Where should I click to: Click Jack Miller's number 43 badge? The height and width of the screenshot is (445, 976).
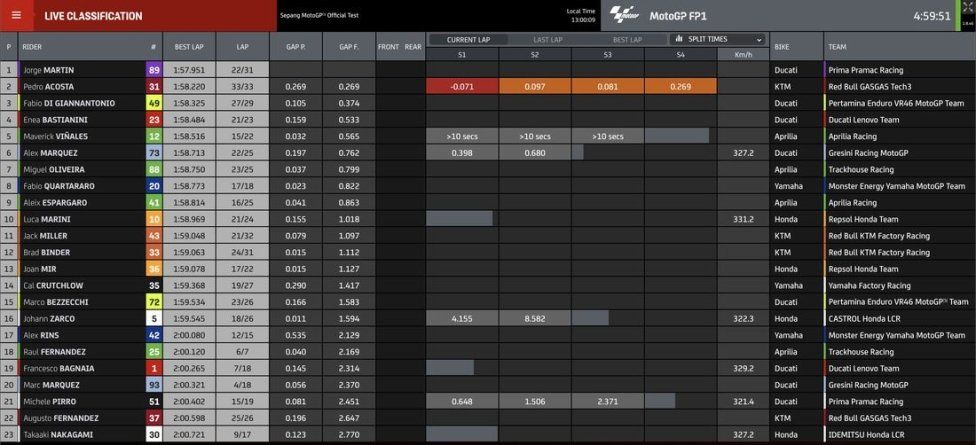click(154, 236)
